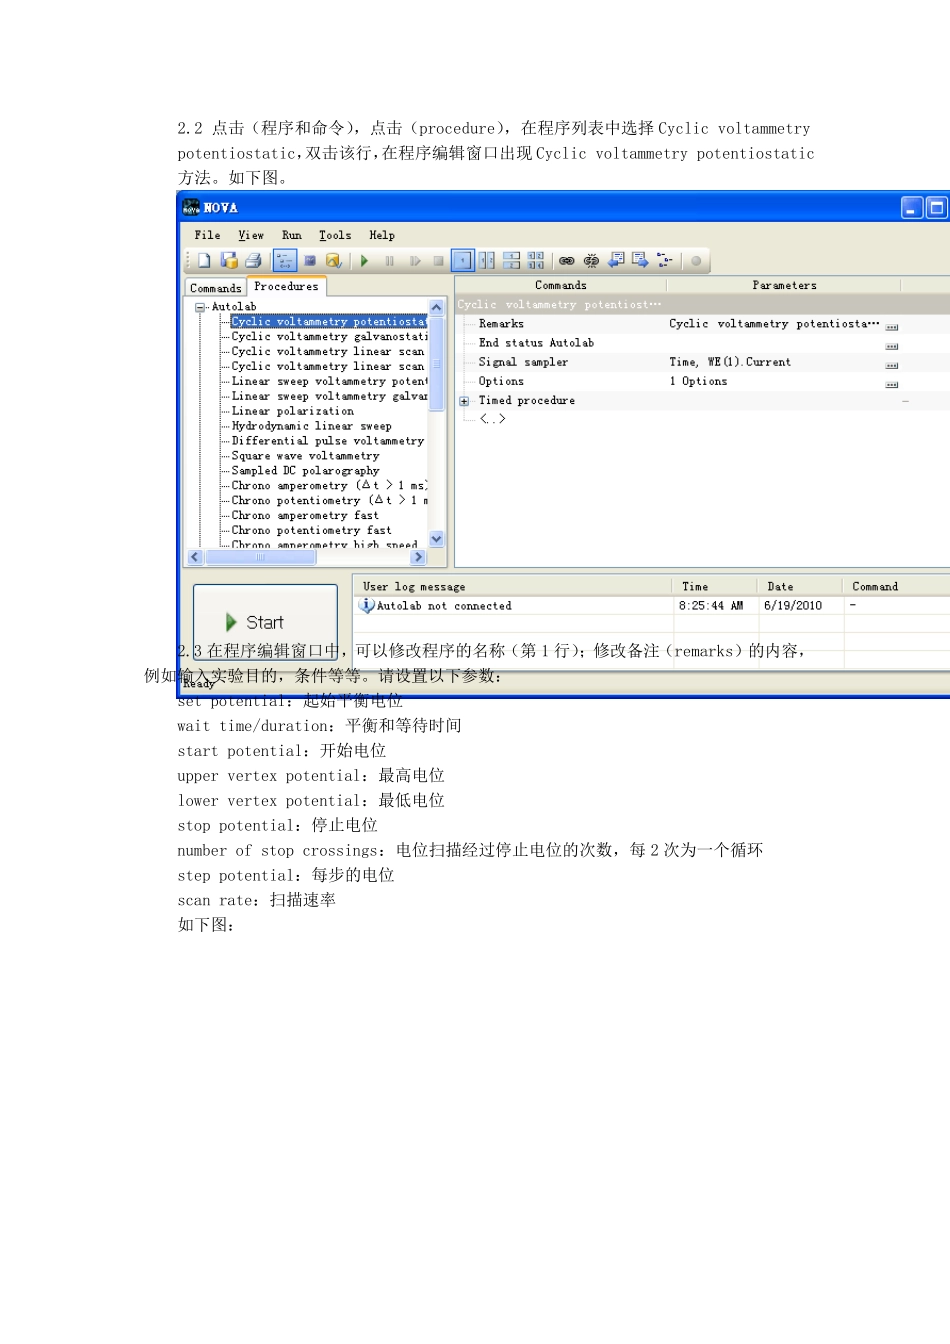Select Chrono potentiometry fast procedure
Viewport: 950px width, 1344px height.
click(312, 531)
